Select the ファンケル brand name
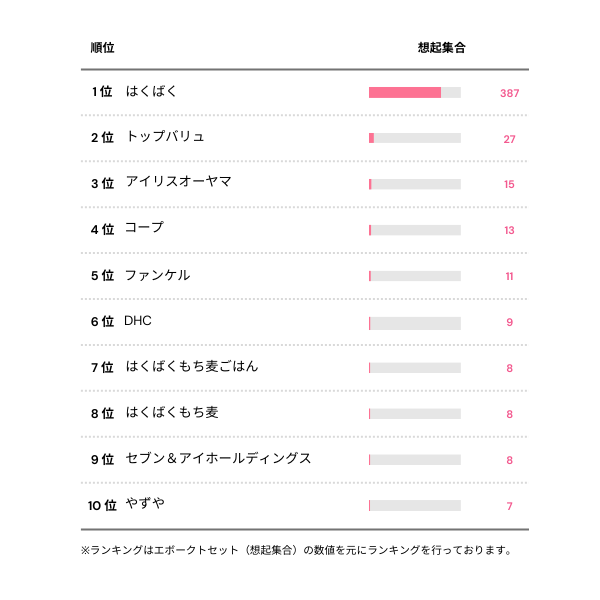Image resolution: width=600 pixels, height=600 pixels. coord(157,275)
